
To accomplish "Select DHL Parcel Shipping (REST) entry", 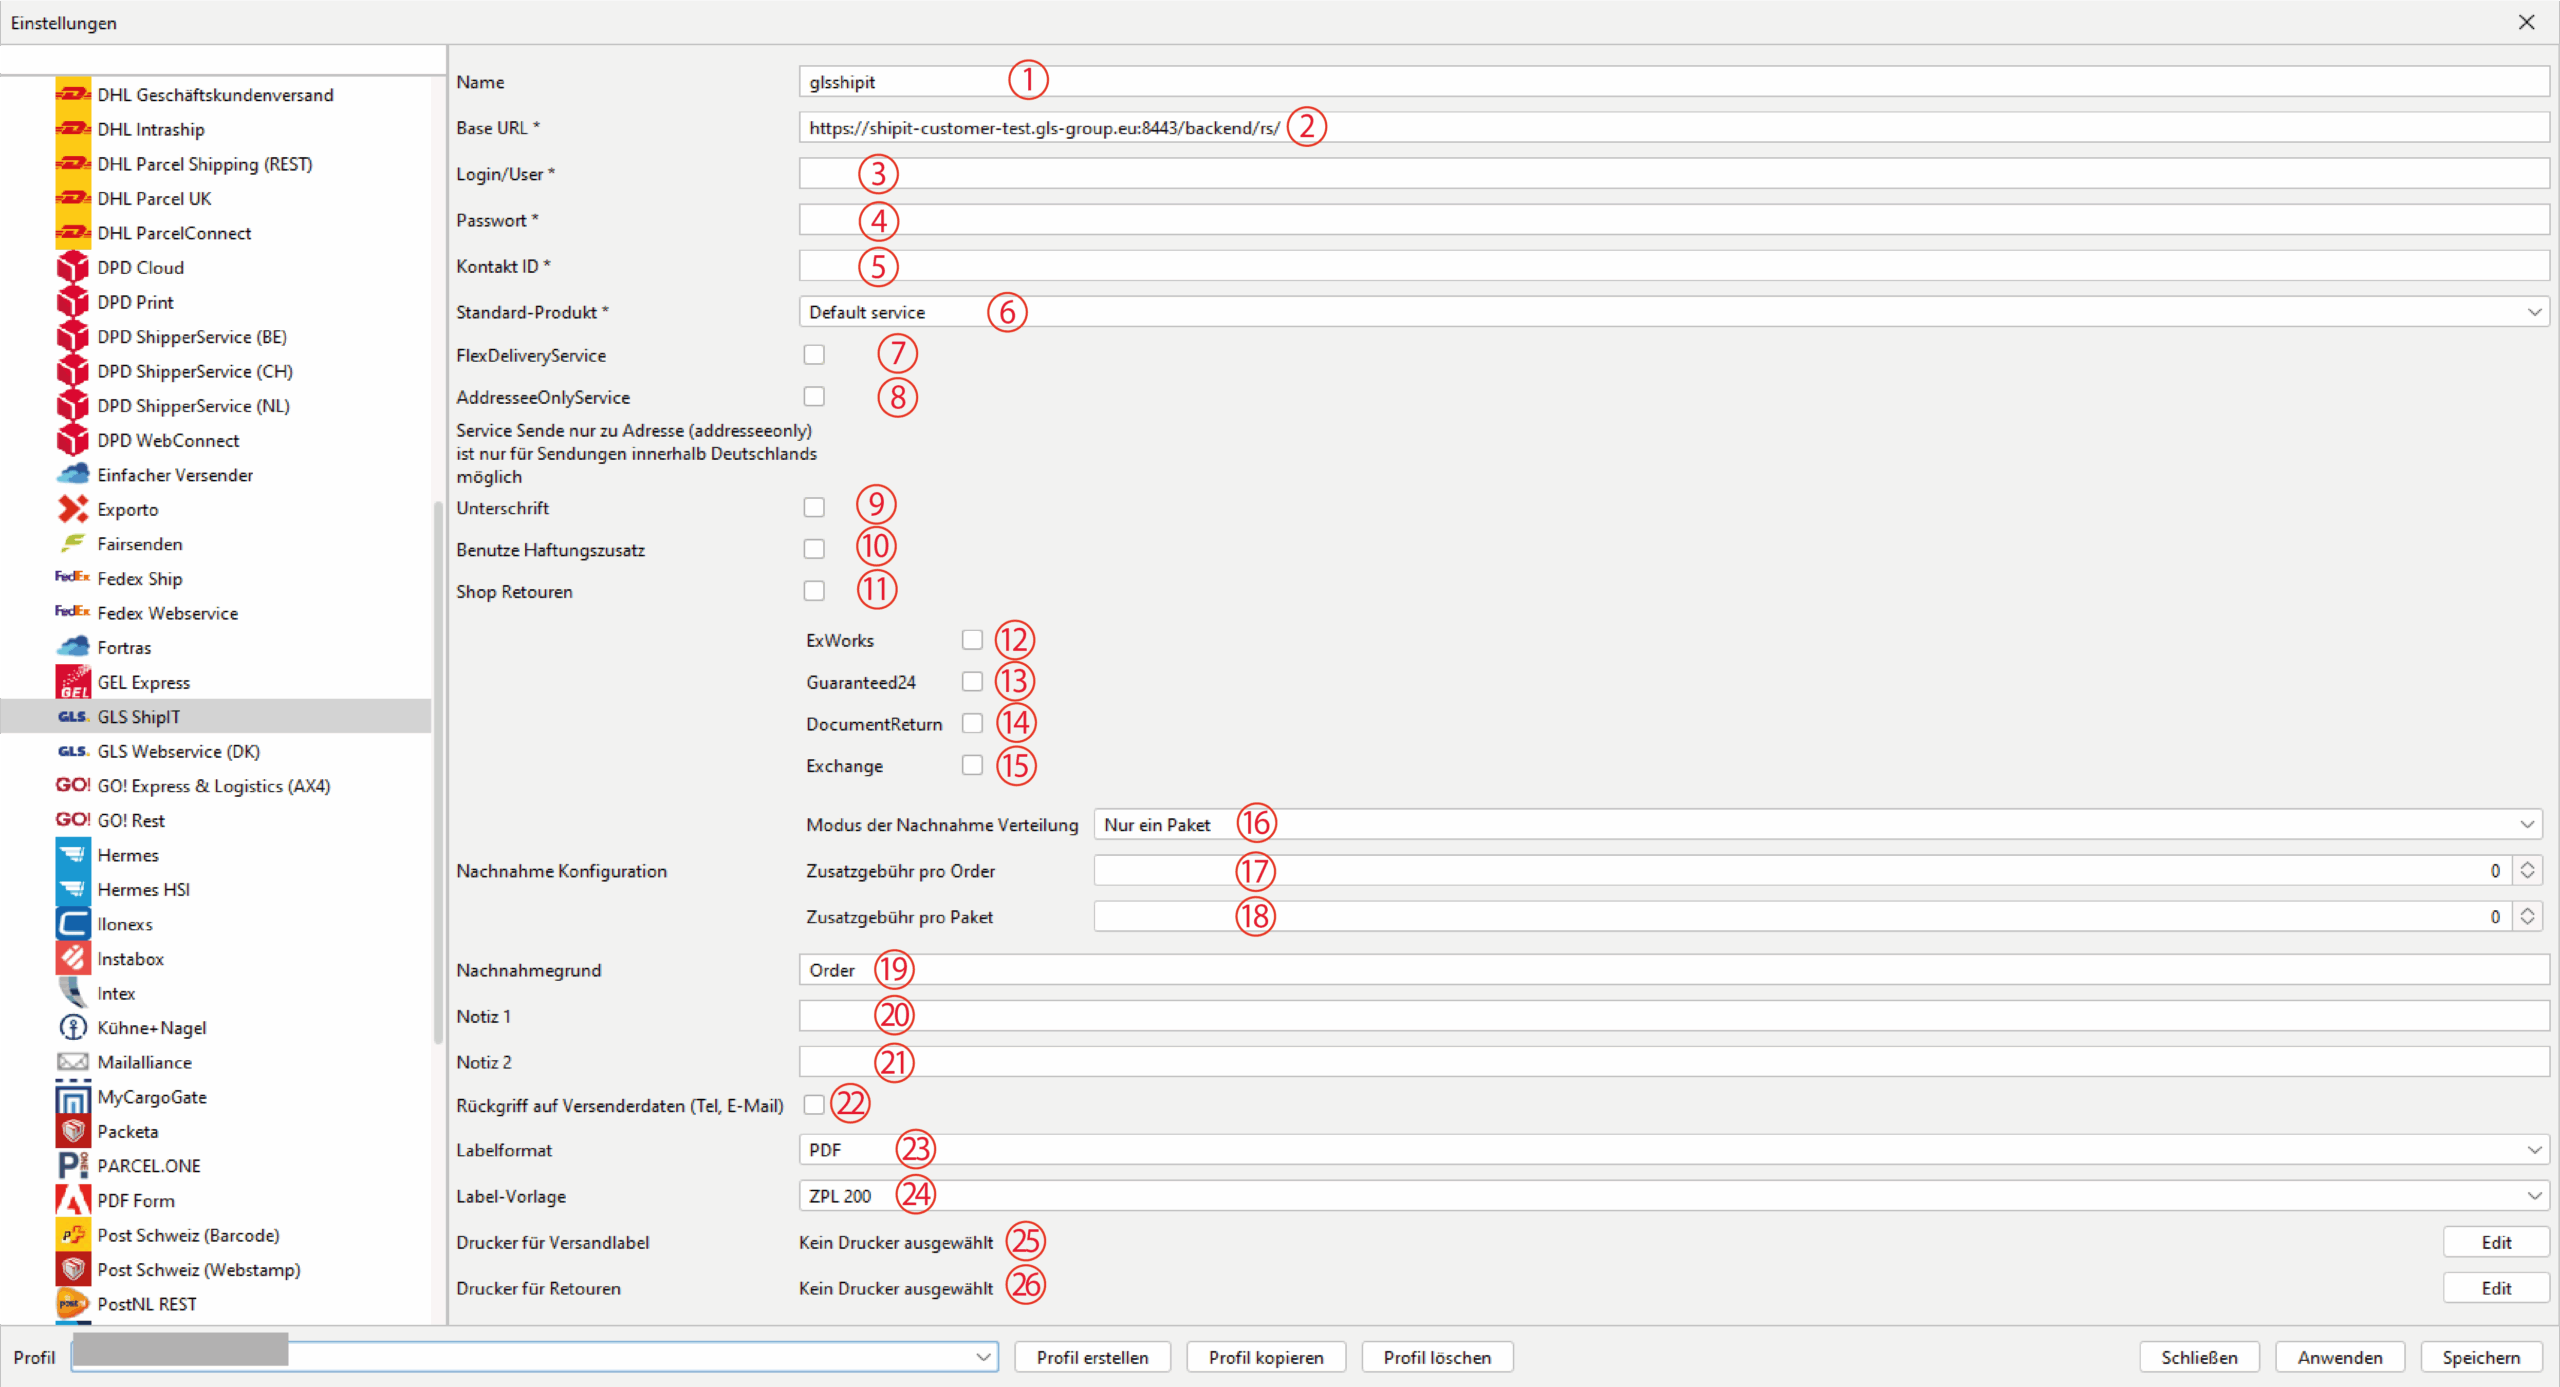I will click(x=204, y=164).
